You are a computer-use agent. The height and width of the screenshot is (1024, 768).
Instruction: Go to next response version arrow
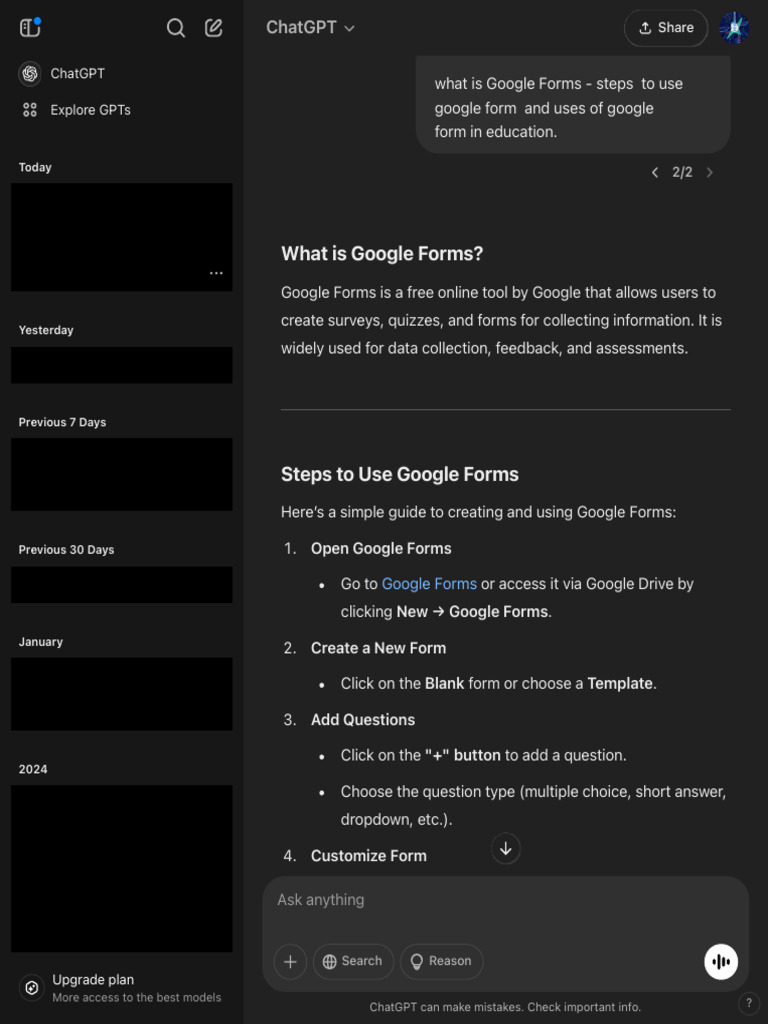[710, 172]
